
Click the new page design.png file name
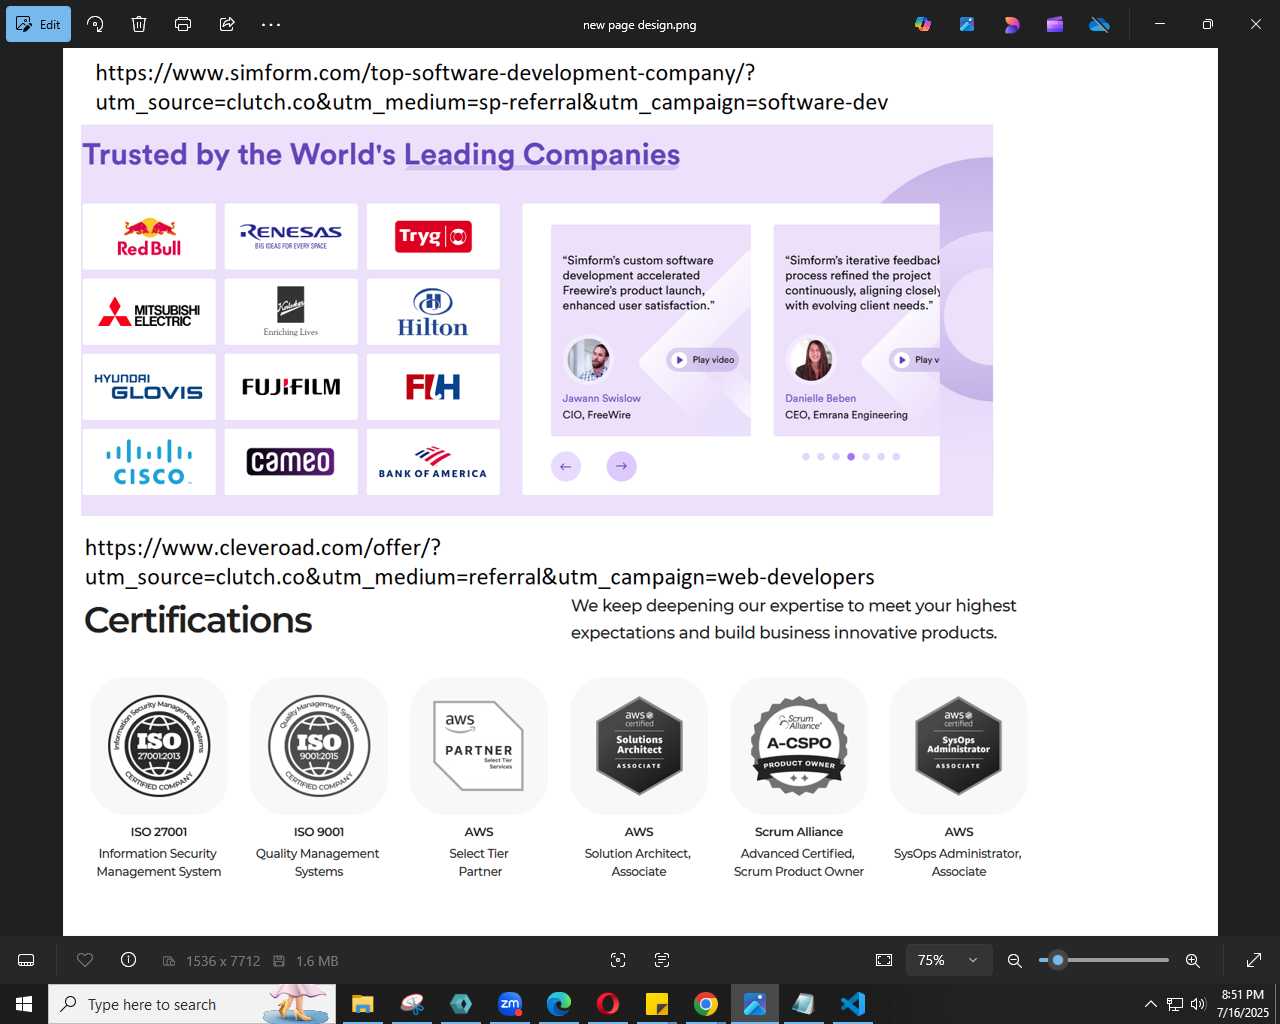[640, 25]
